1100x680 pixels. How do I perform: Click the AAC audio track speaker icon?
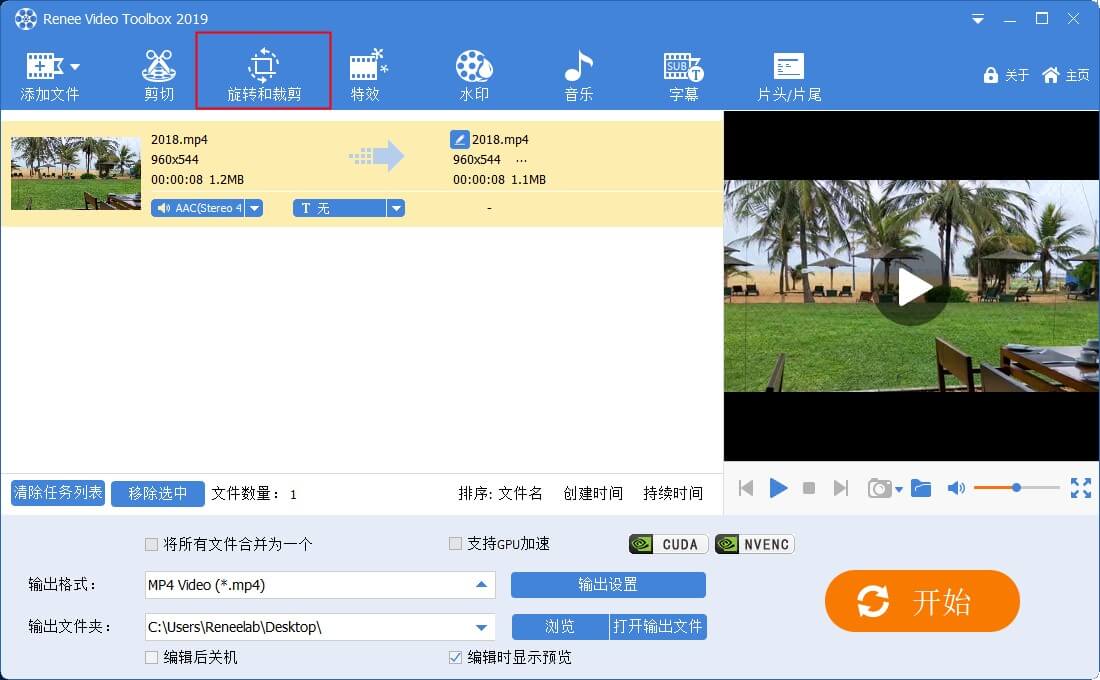click(x=163, y=208)
